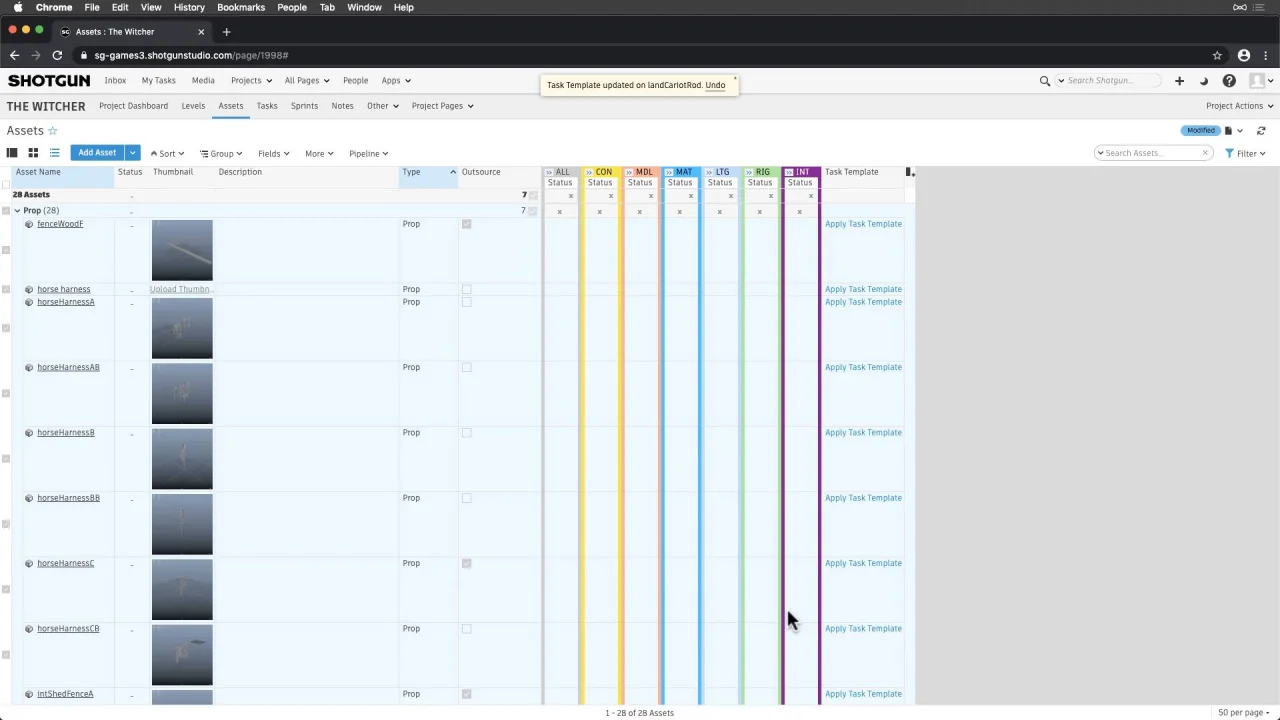Open the Notes tab
Viewport: 1280px width, 720px height.
342,106
